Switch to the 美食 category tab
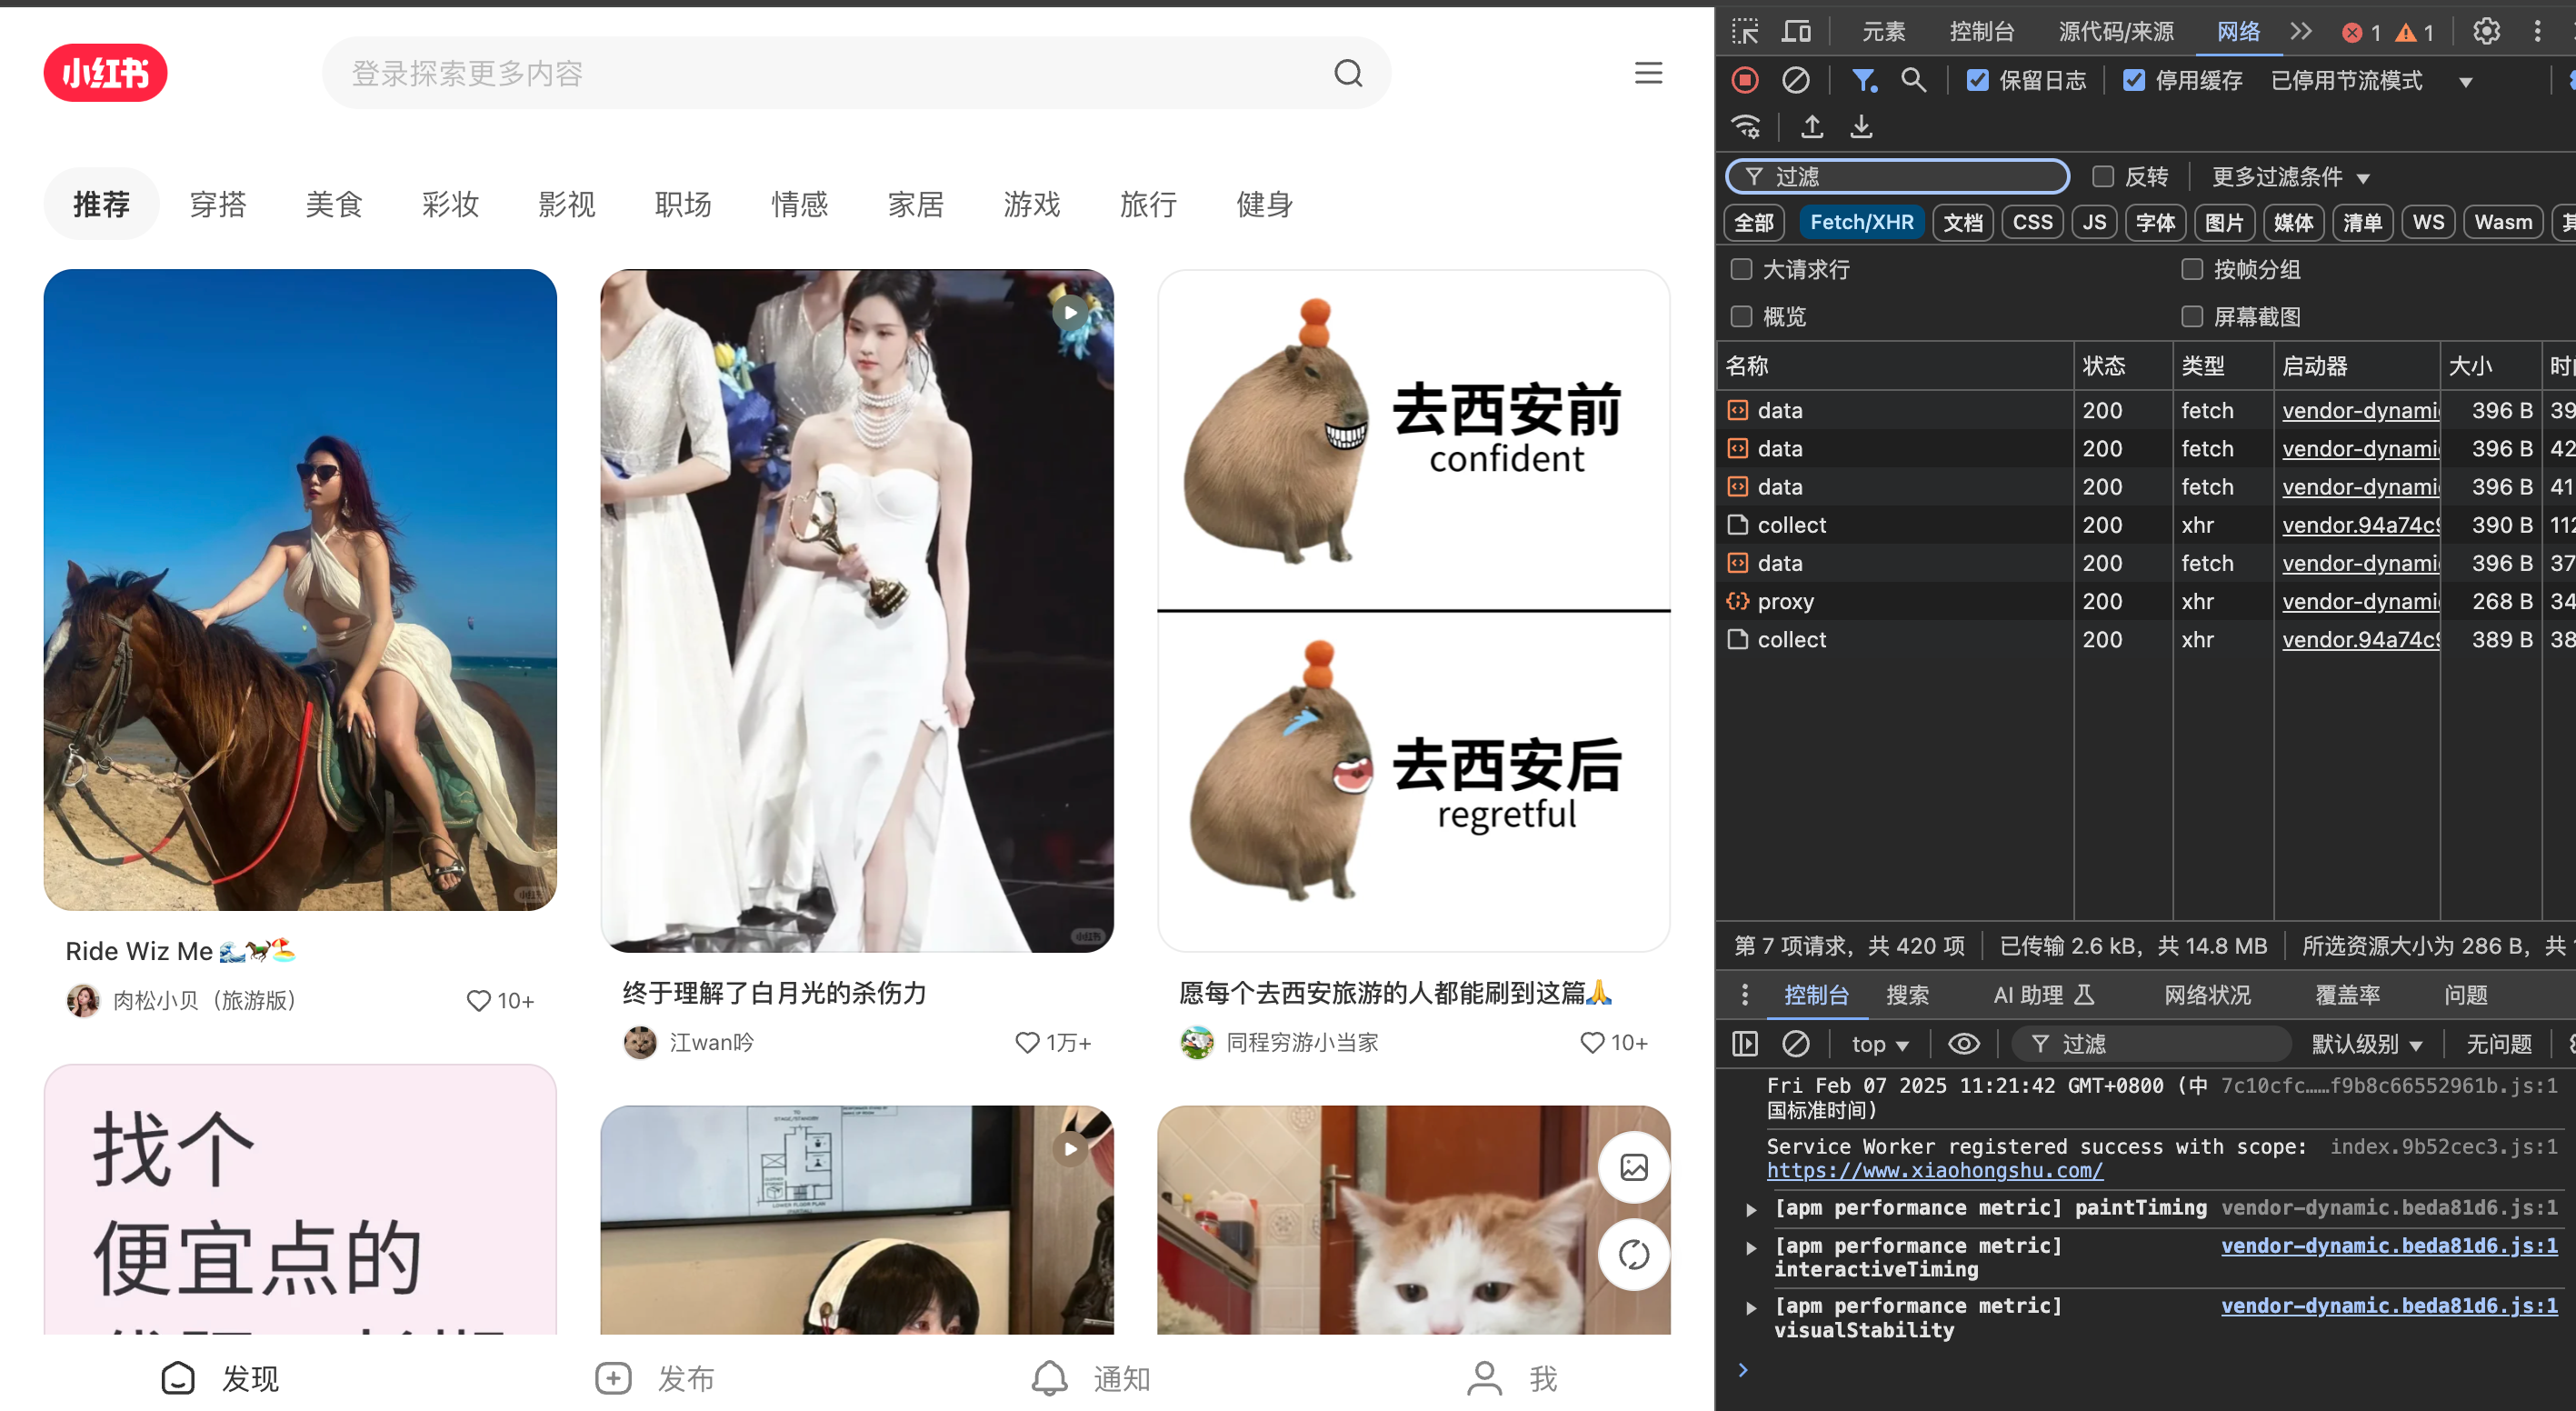The image size is (2576, 1411). (334, 204)
